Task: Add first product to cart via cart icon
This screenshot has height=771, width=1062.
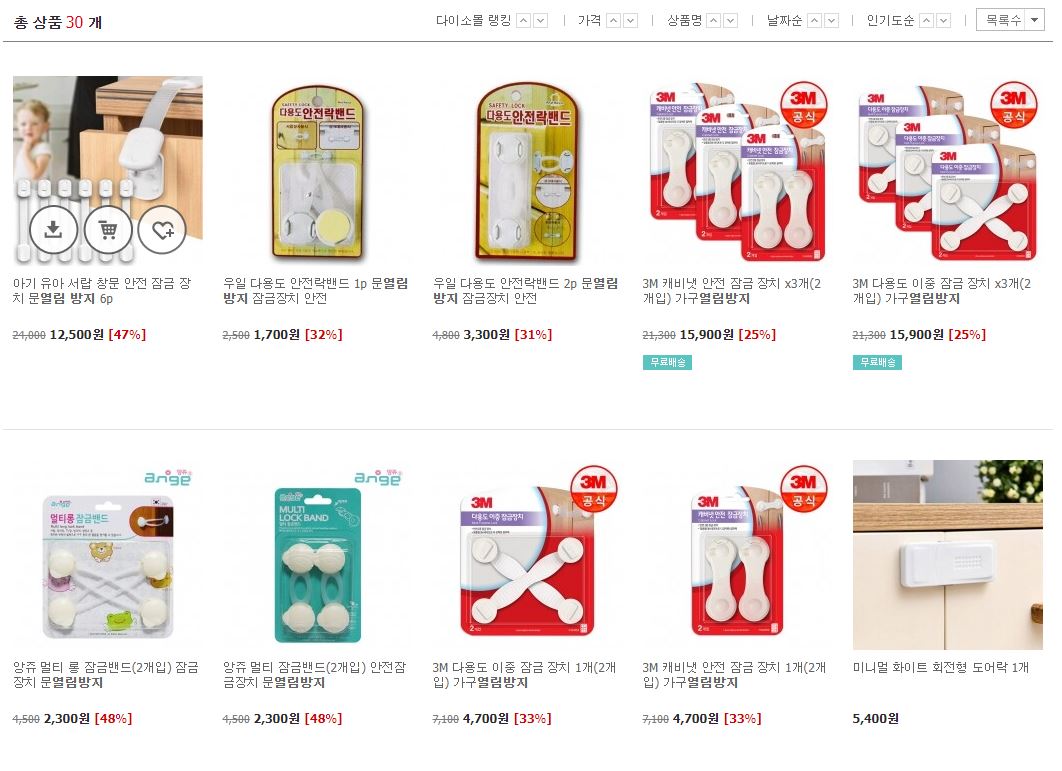Action: click(x=108, y=230)
